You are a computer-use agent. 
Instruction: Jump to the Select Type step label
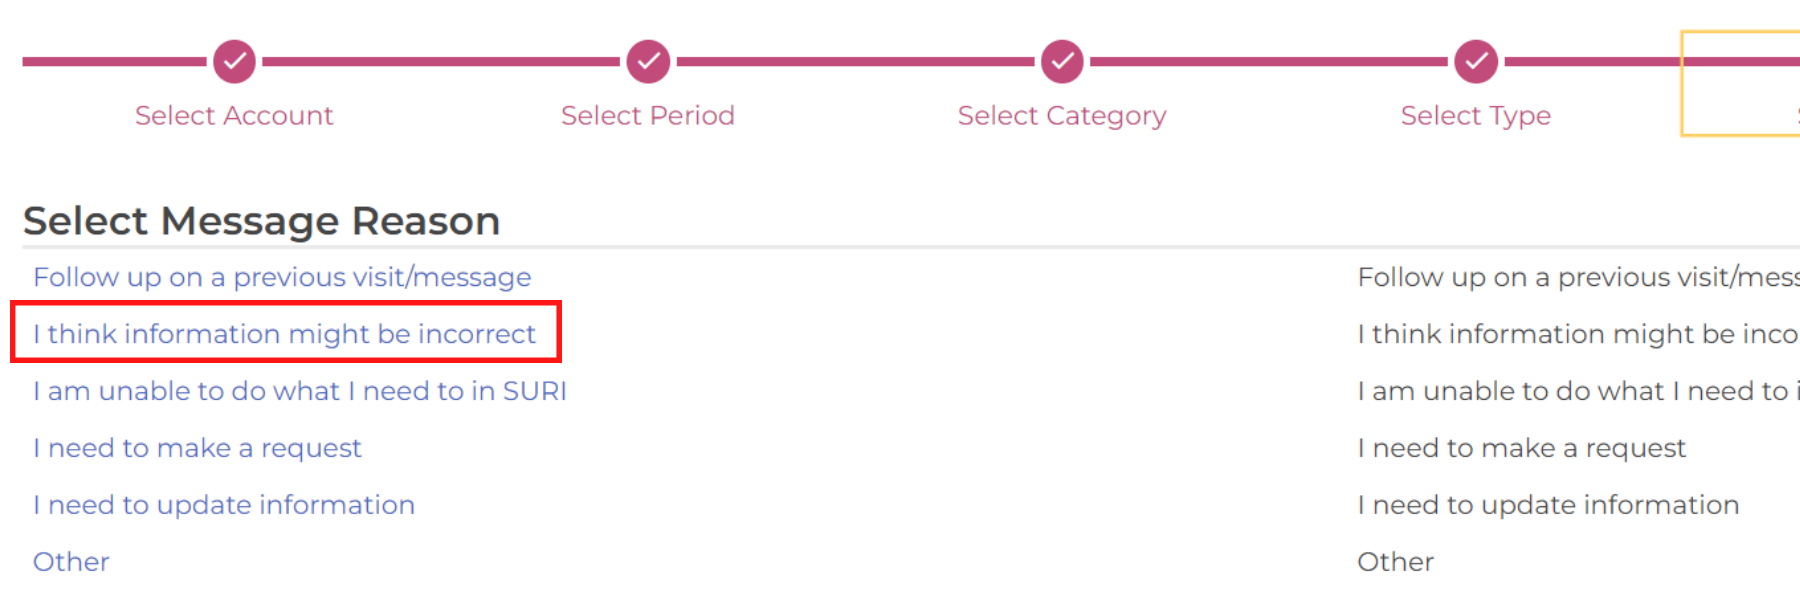pyautogui.click(x=1476, y=116)
